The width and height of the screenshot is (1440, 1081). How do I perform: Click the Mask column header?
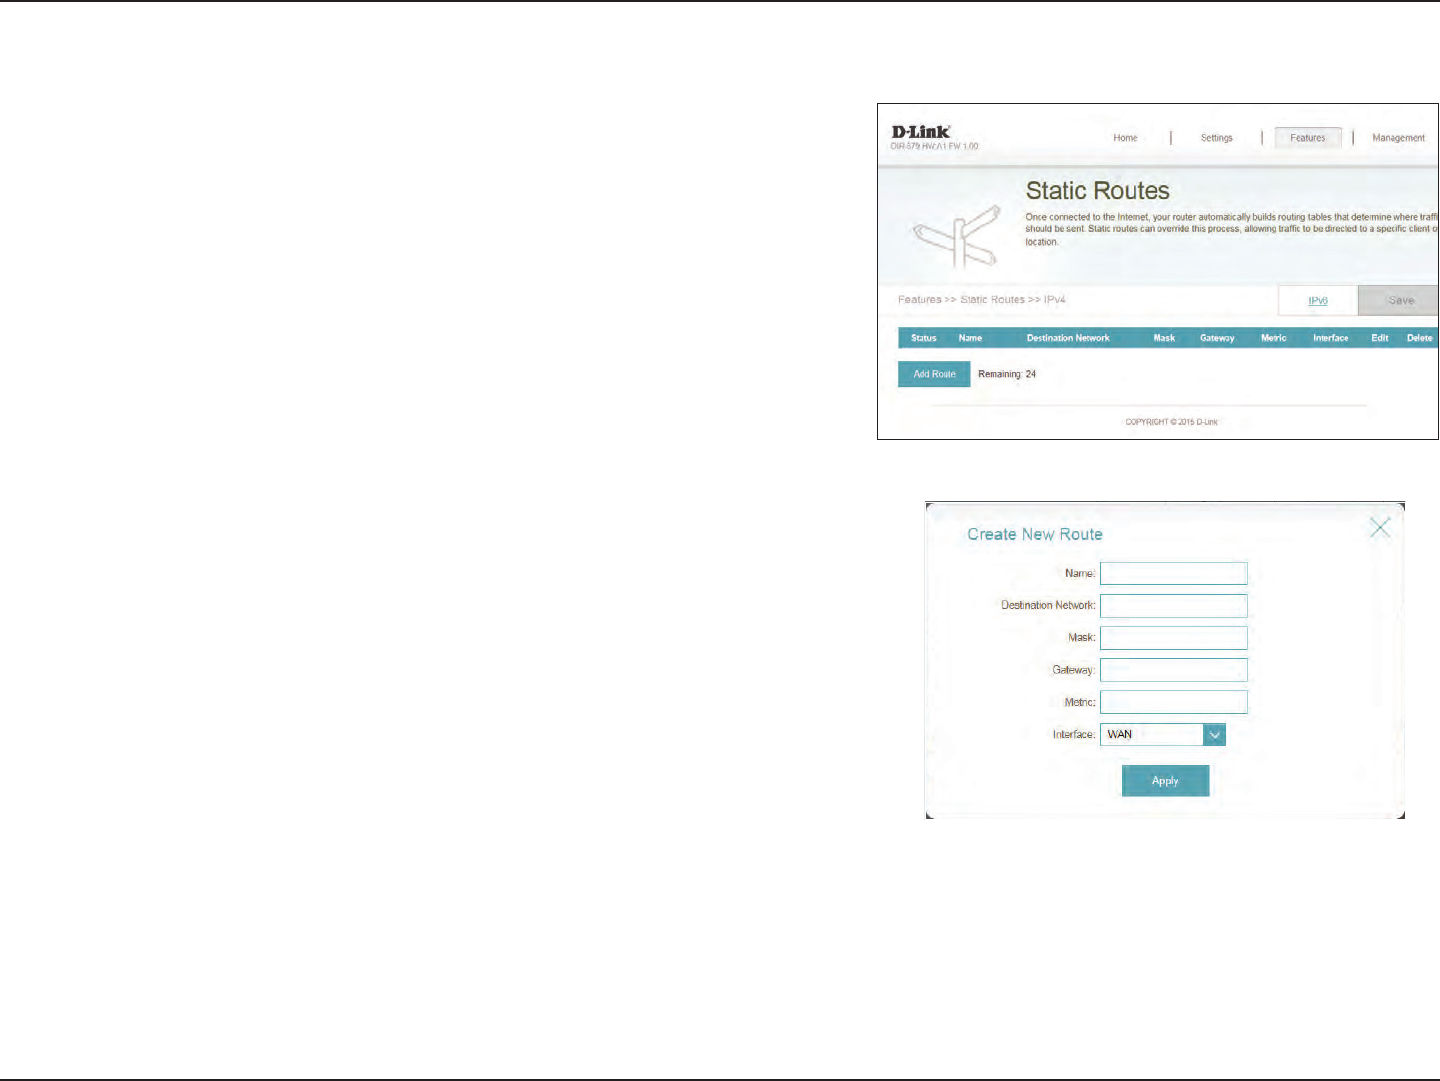point(1164,338)
